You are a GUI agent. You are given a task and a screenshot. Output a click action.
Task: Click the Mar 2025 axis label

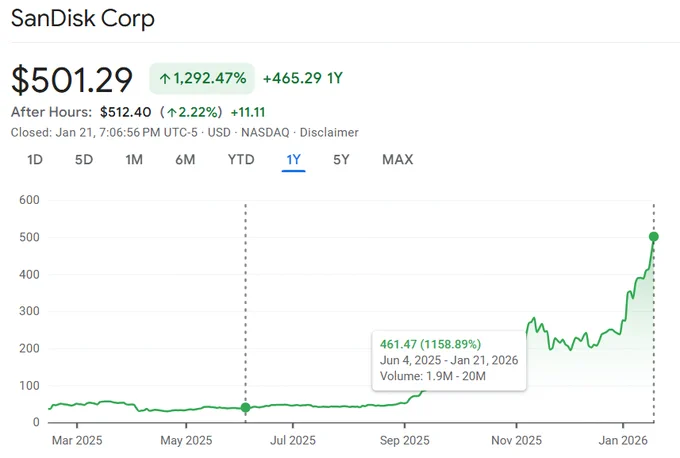click(x=77, y=441)
